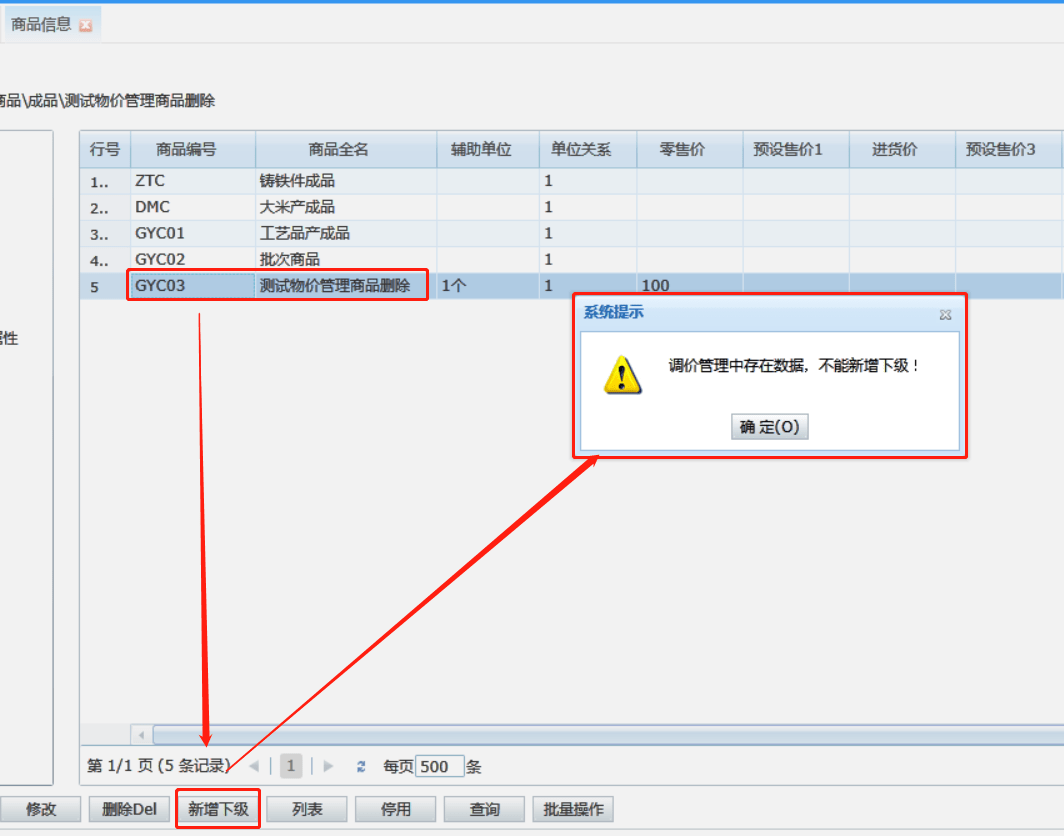
Task: Click the breadcrumb path 测试物价管理商品删除
Action: point(140,101)
